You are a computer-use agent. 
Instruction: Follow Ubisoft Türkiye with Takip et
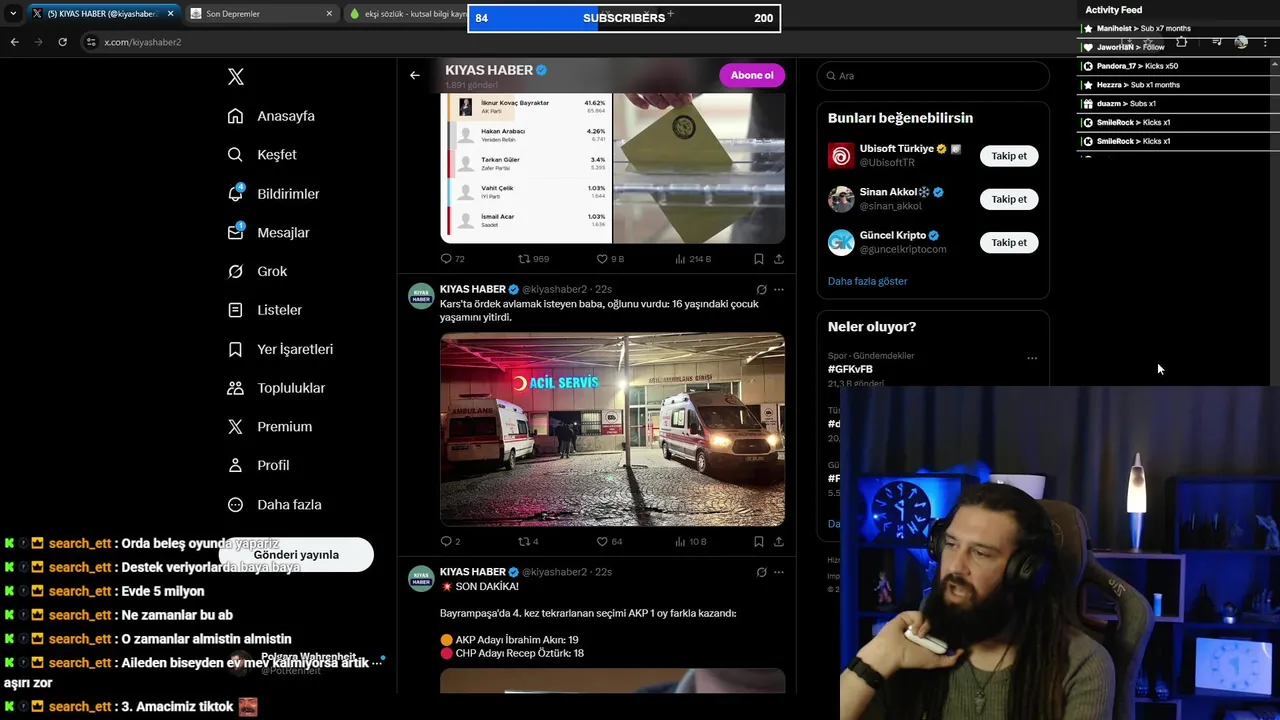(x=1009, y=156)
